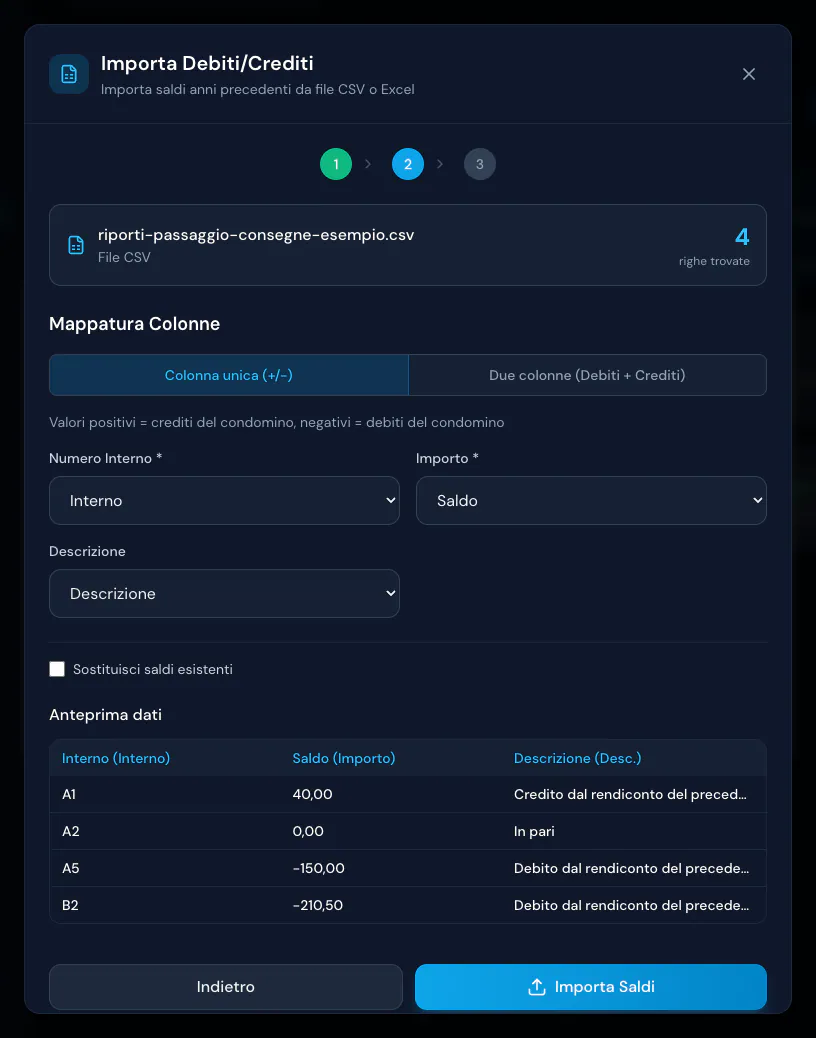Click the B2 row Debito dal rendiconto description

pos(631,906)
